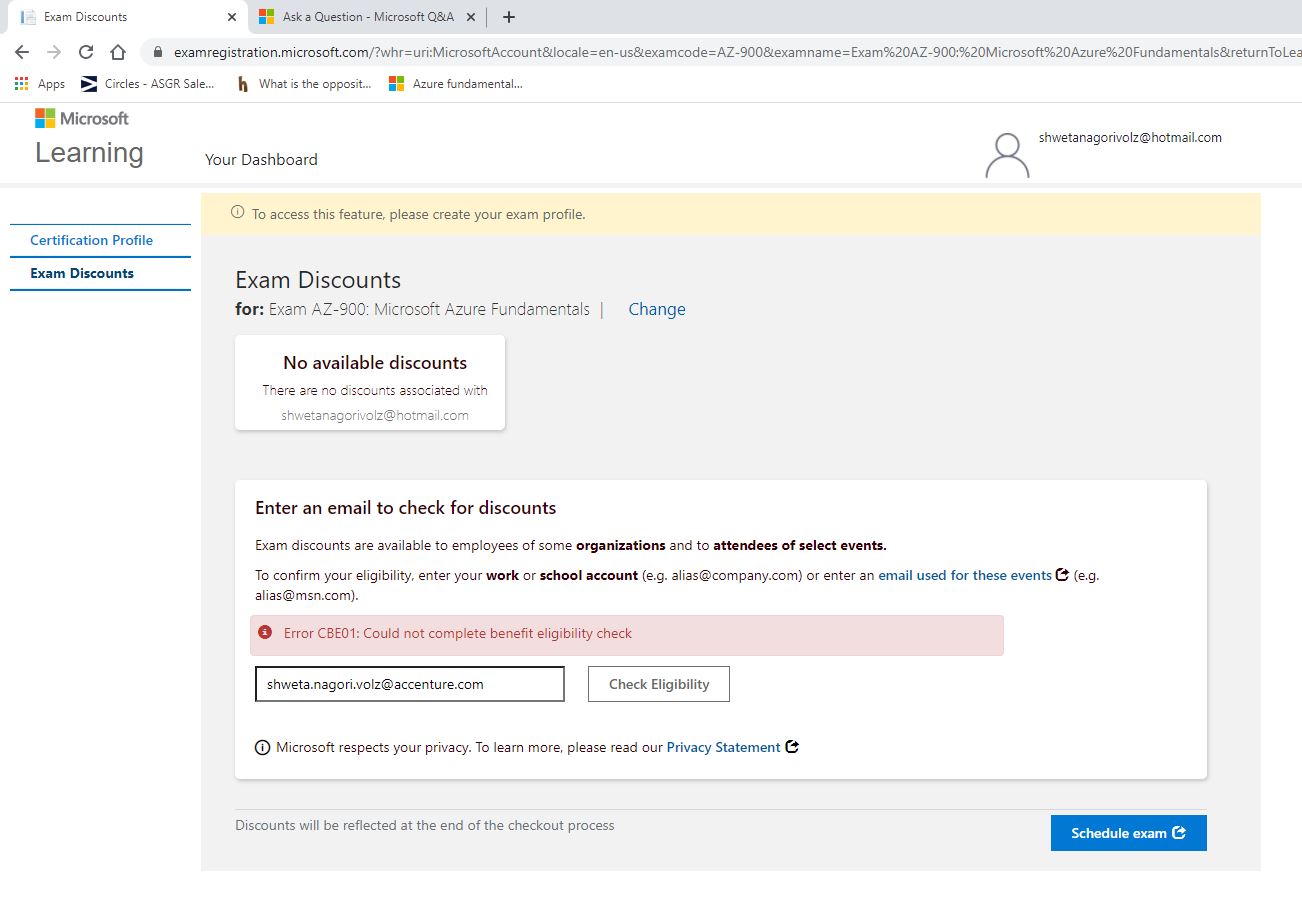This screenshot has height=903, width=1302.
Task: Open 'email used for these events' link
Action: click(x=965, y=575)
